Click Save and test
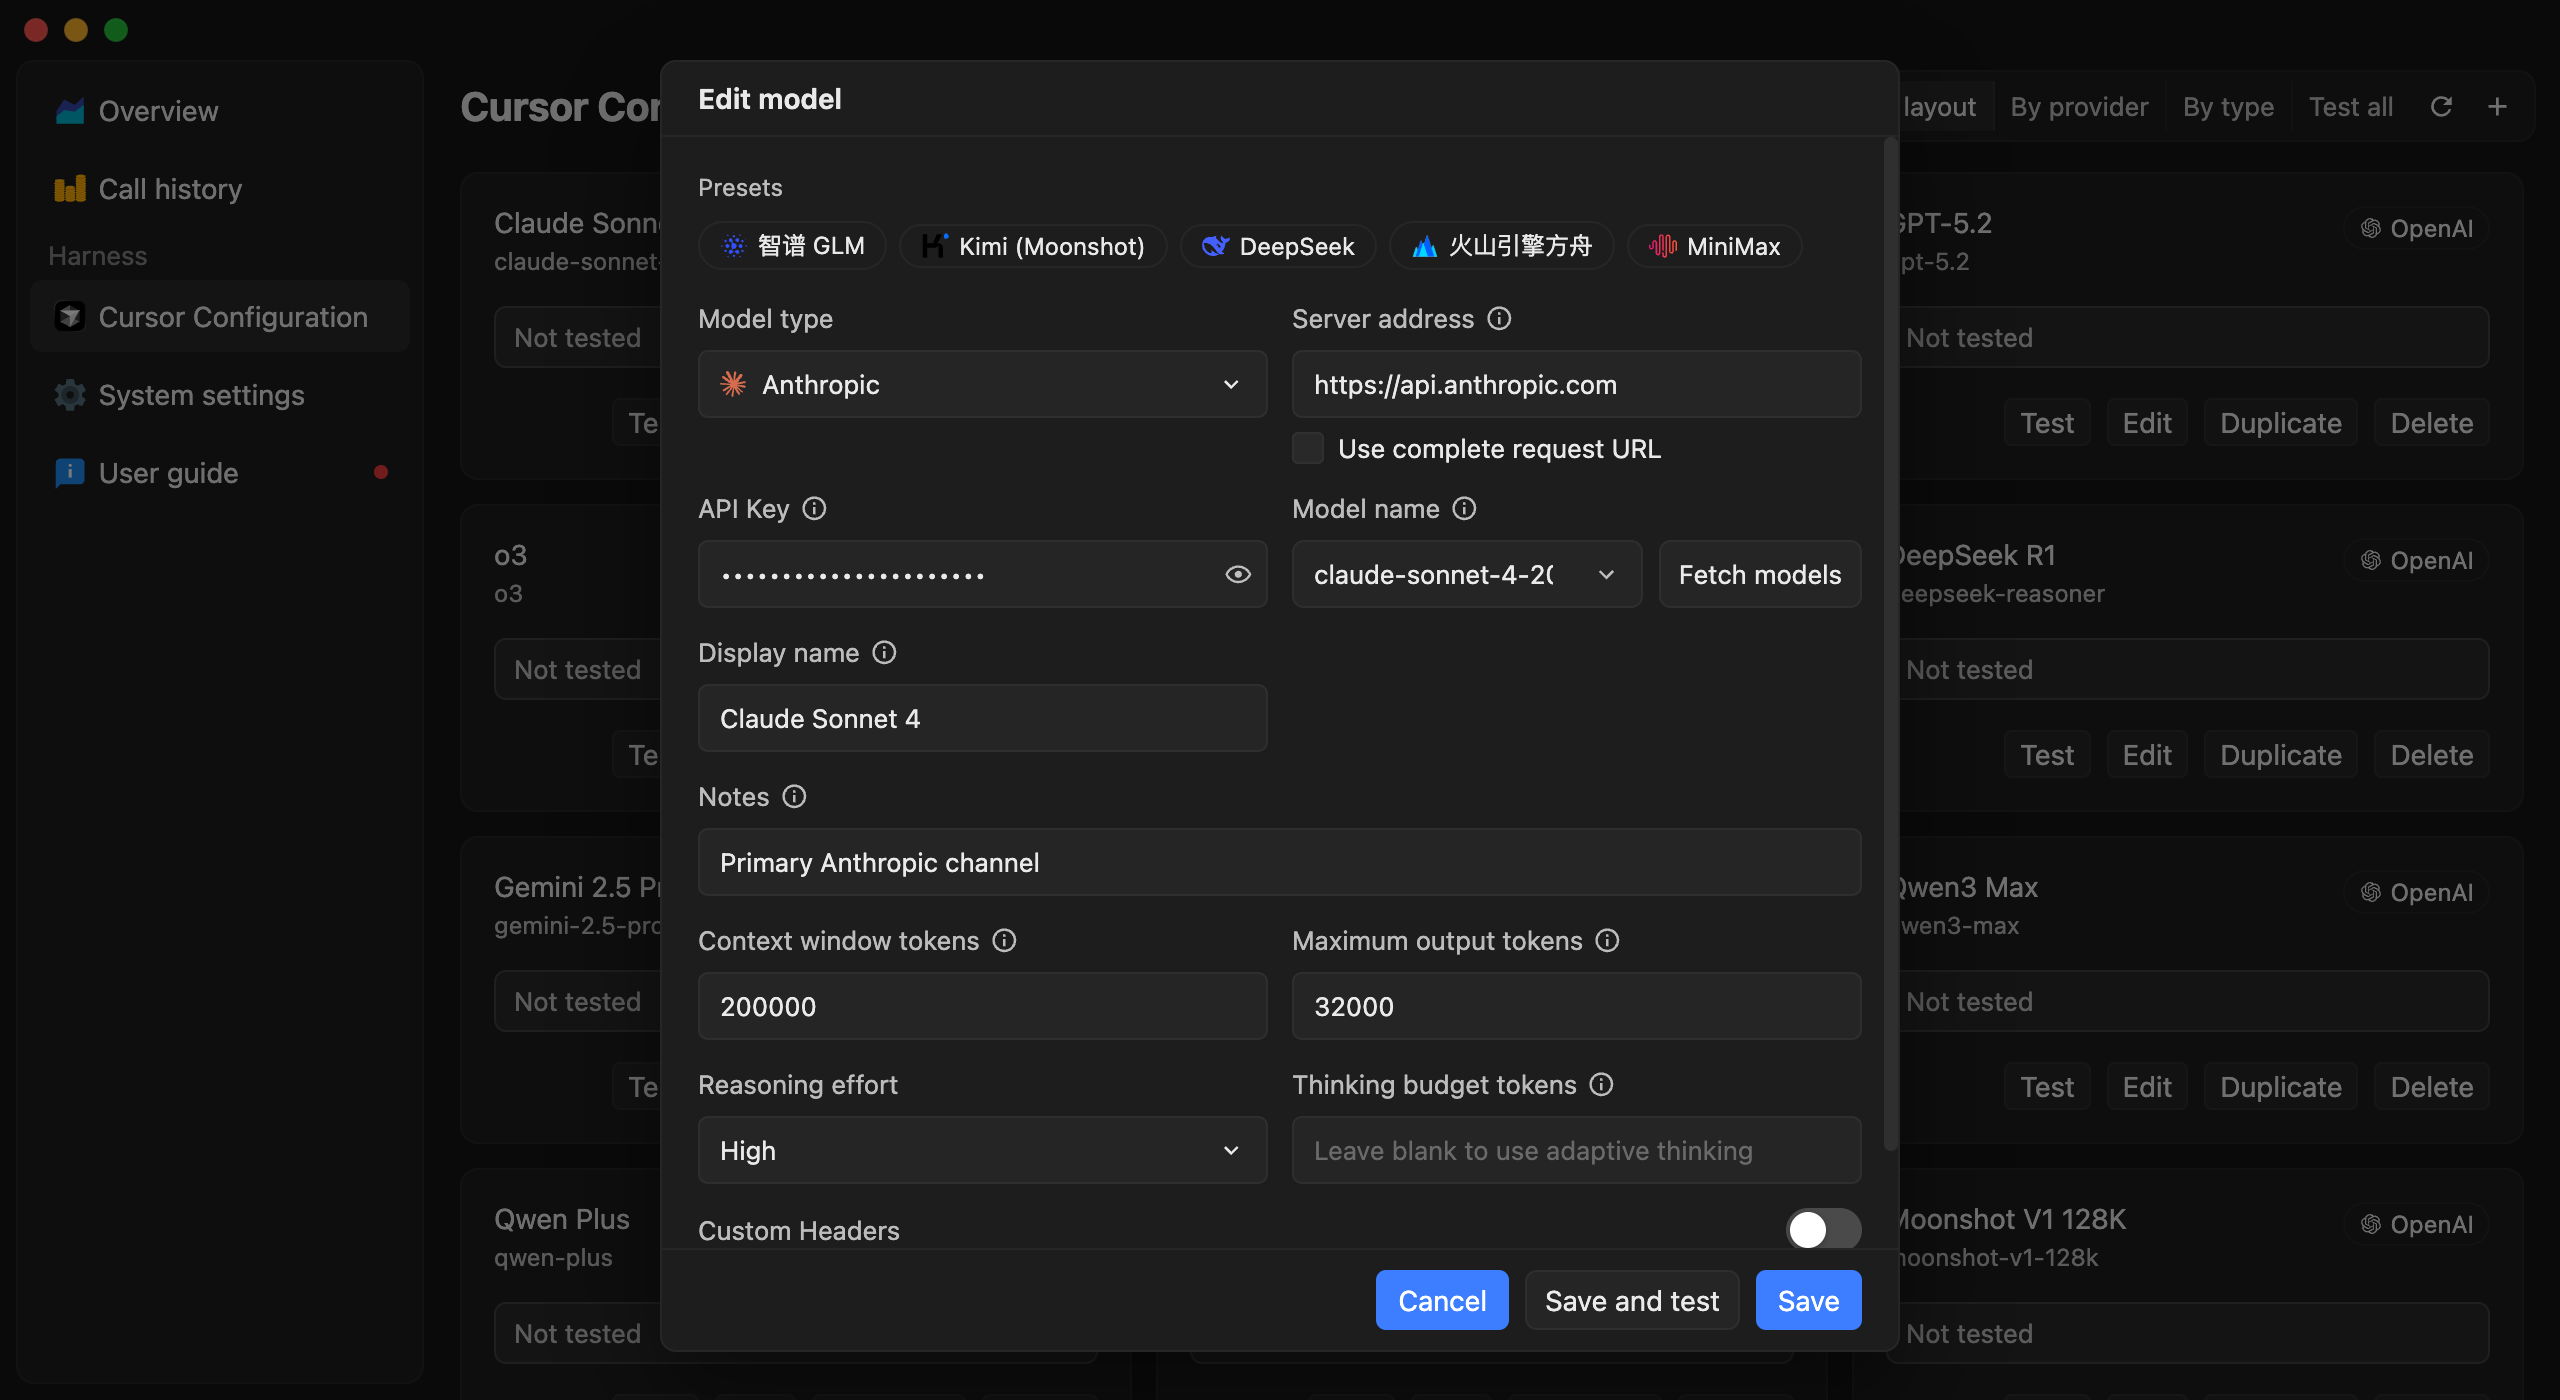 point(1632,1300)
